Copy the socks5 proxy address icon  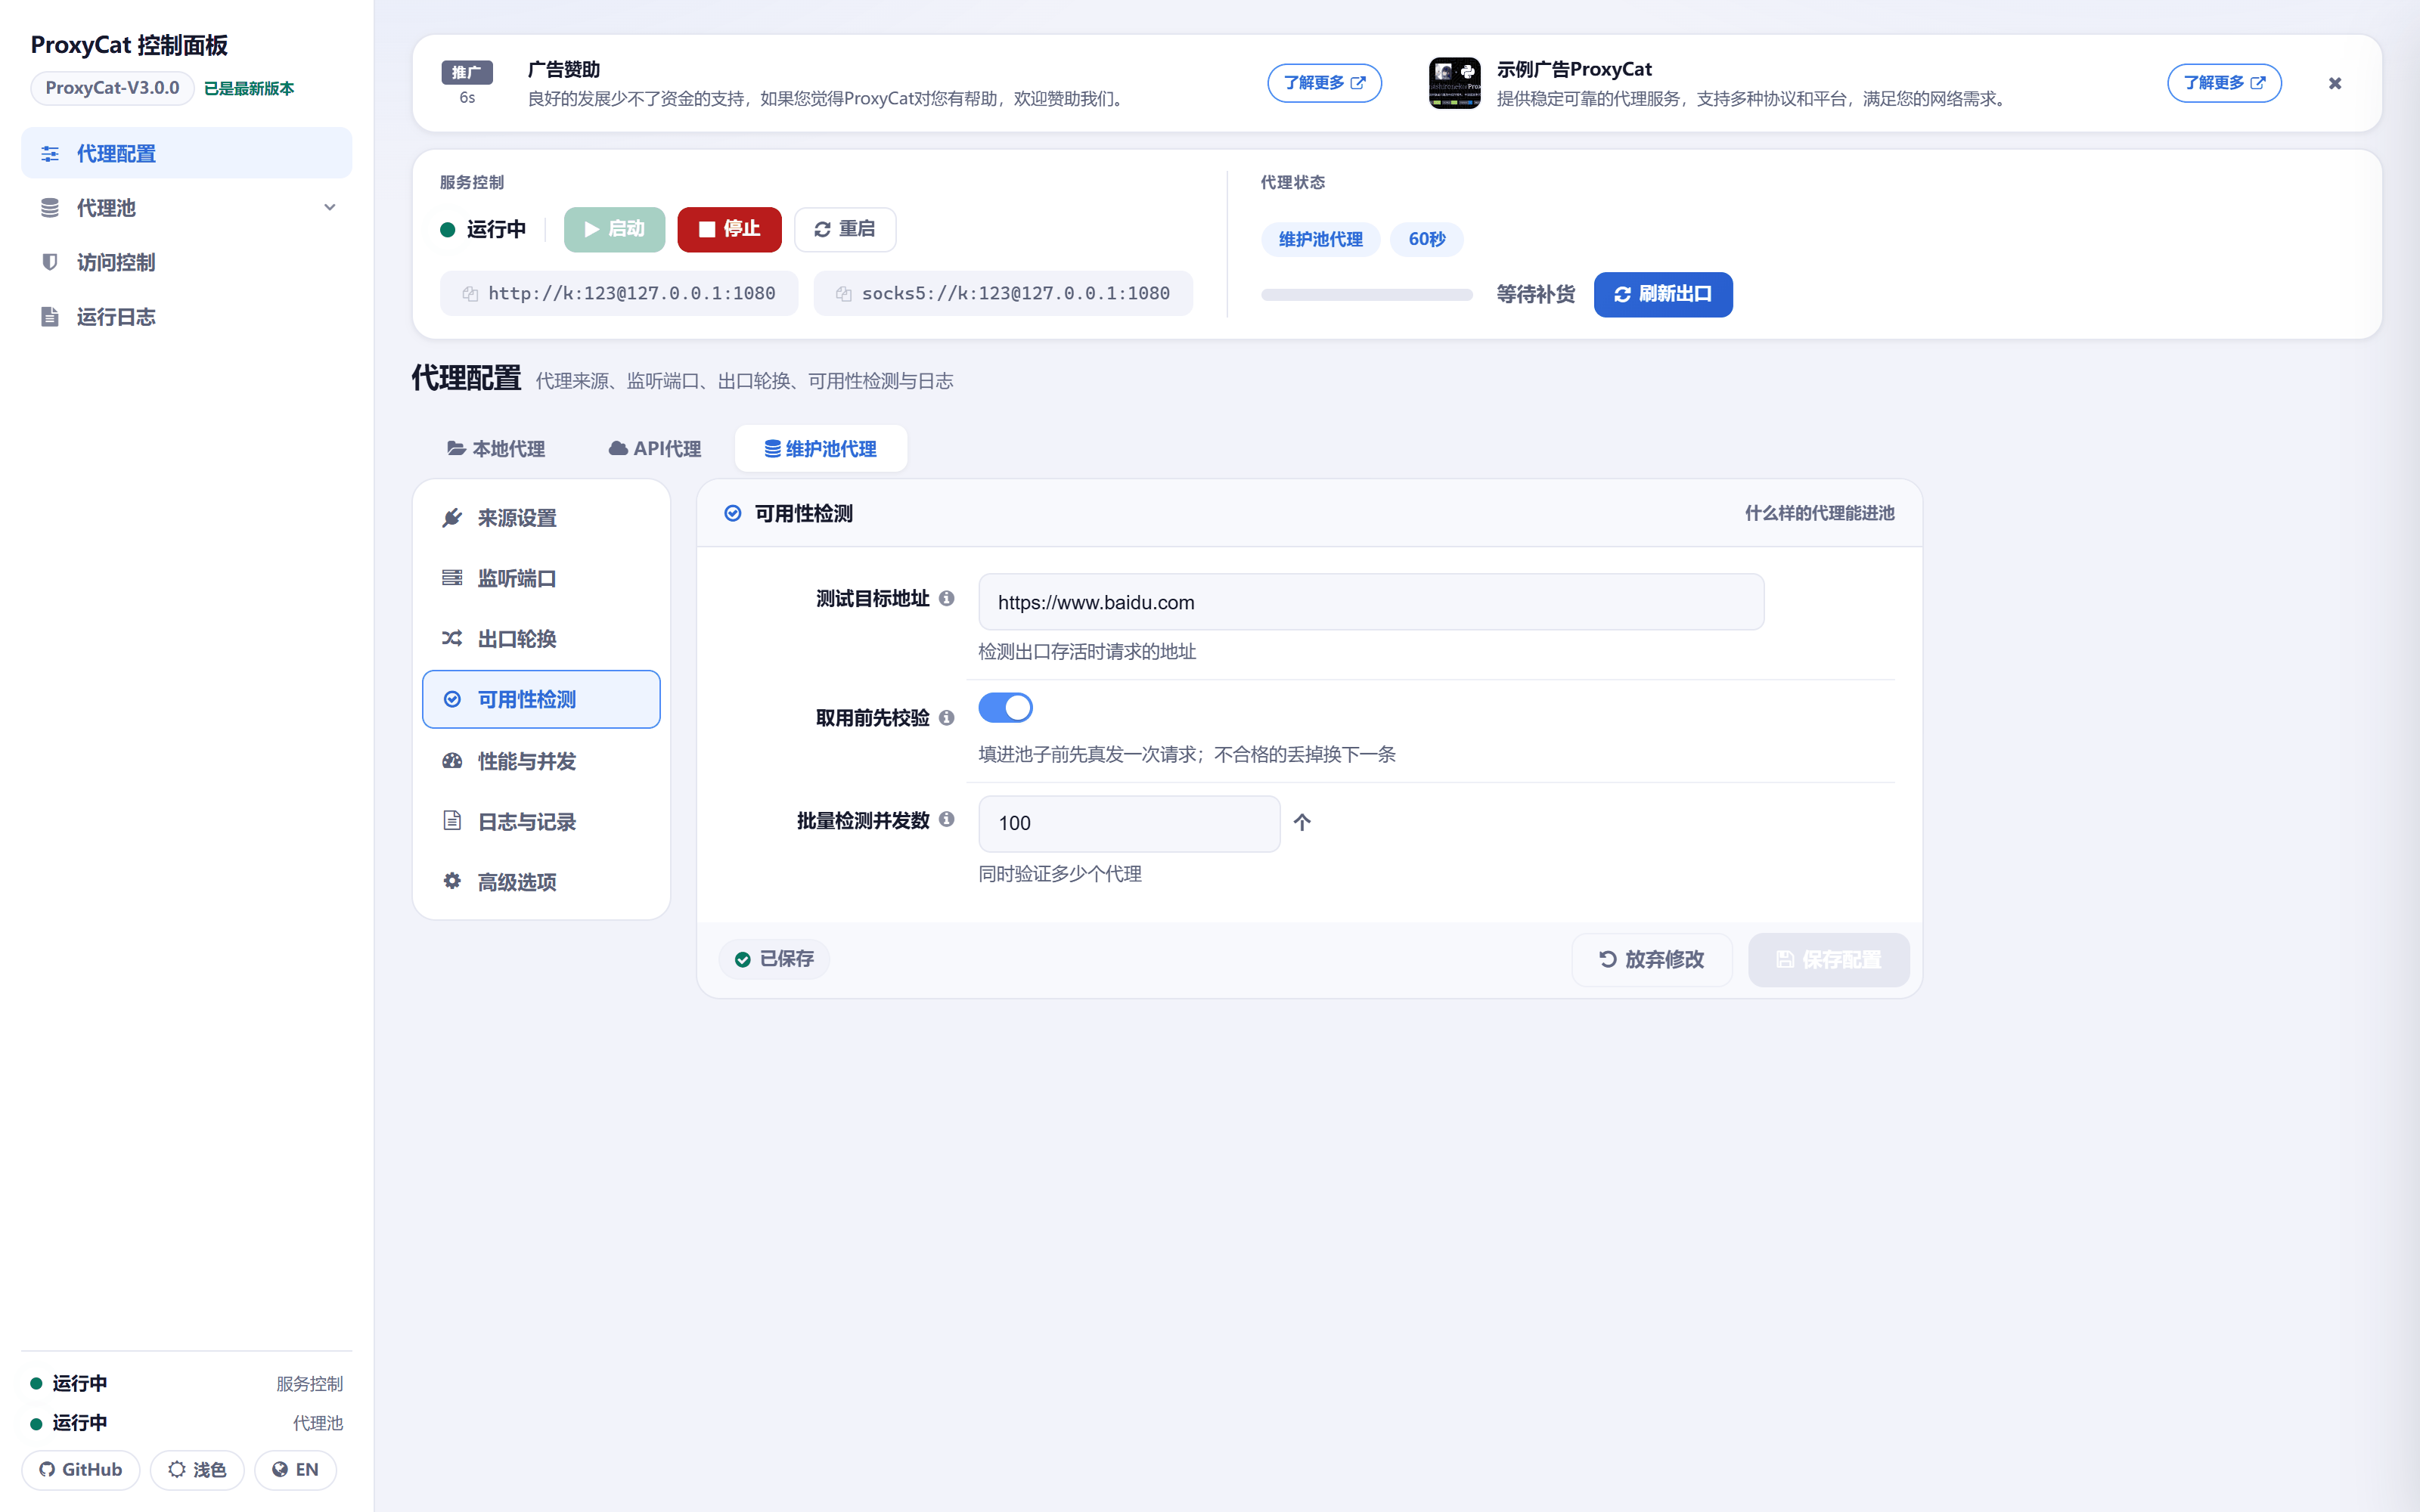point(844,293)
